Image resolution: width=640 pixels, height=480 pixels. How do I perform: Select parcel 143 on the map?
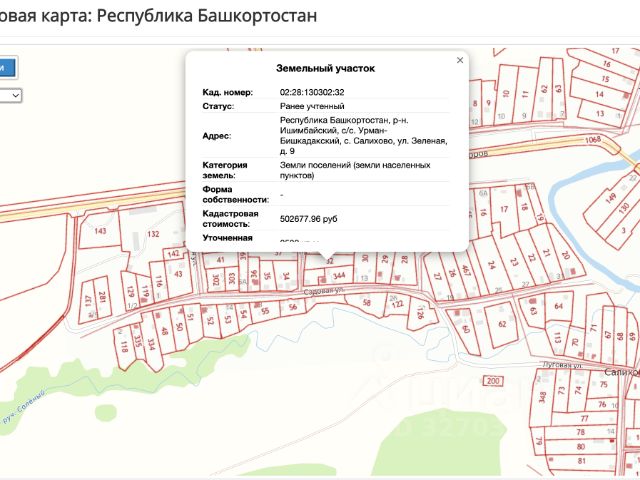point(100,231)
